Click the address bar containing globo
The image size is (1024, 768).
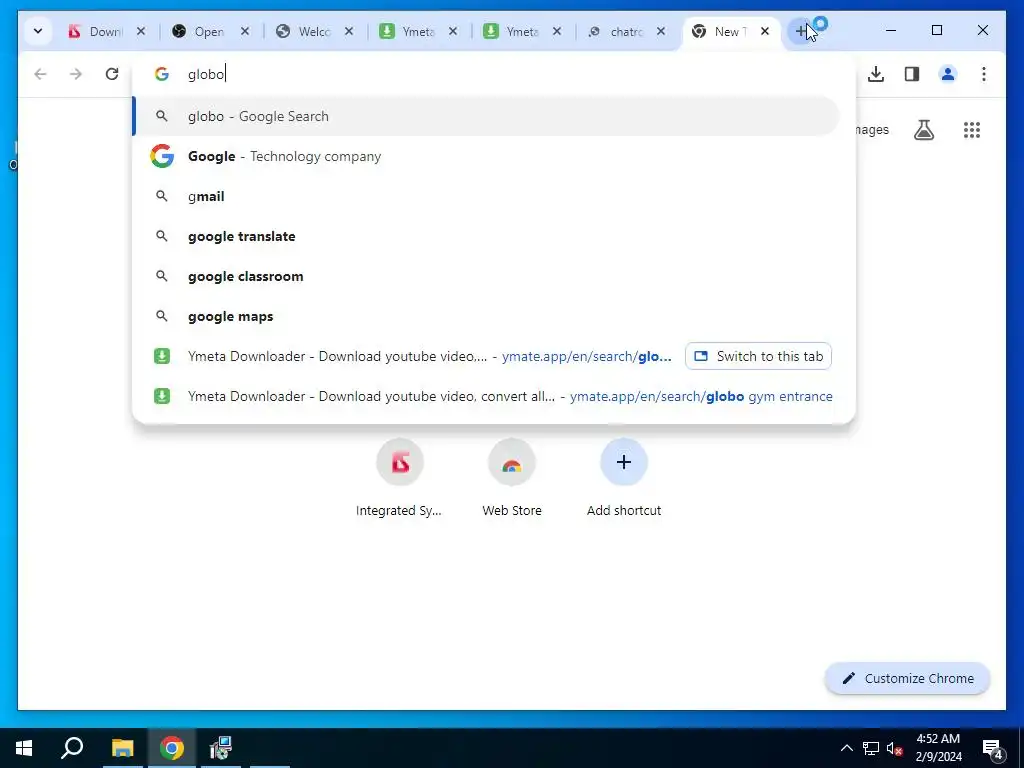pos(494,74)
